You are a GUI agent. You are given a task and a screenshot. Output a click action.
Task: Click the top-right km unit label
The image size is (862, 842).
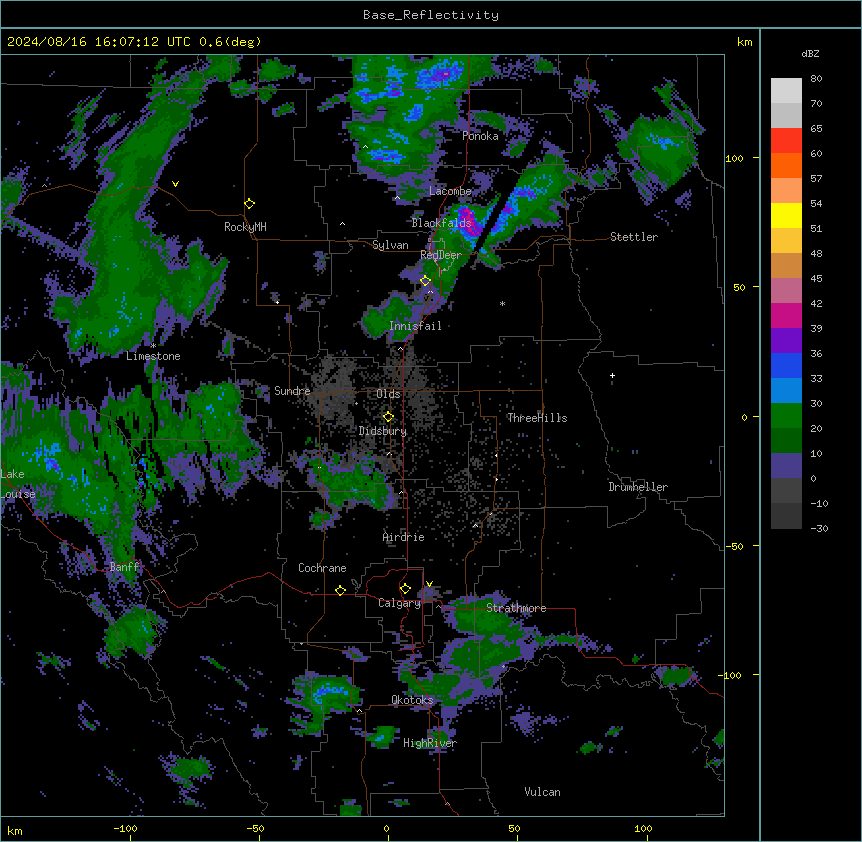[744, 42]
